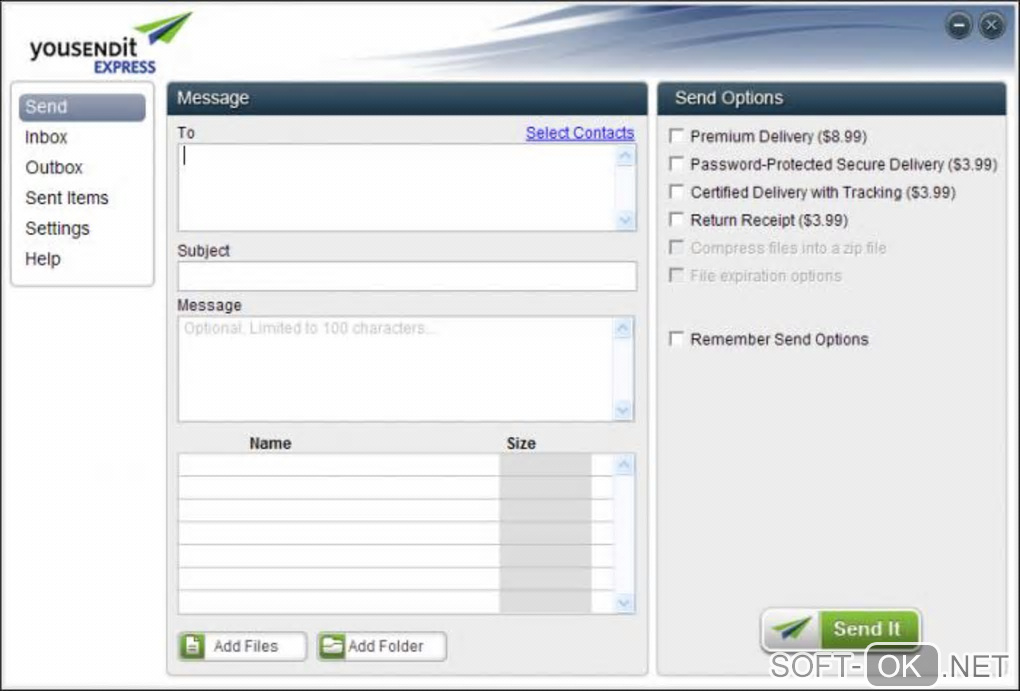Viewport: 1020px width, 691px height.
Task: Click the Add Files button
Action: pyautogui.click(x=242, y=646)
